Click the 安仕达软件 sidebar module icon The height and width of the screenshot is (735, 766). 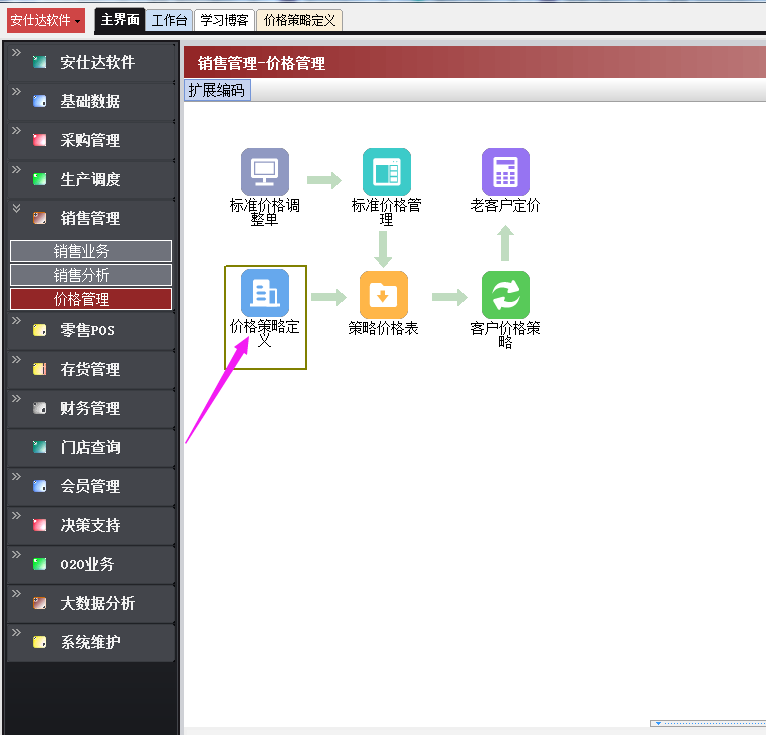pos(40,62)
